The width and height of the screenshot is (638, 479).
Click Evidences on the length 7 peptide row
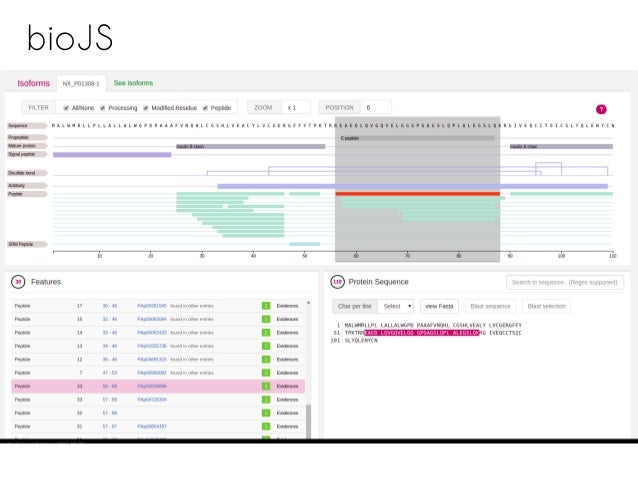[x=287, y=373]
